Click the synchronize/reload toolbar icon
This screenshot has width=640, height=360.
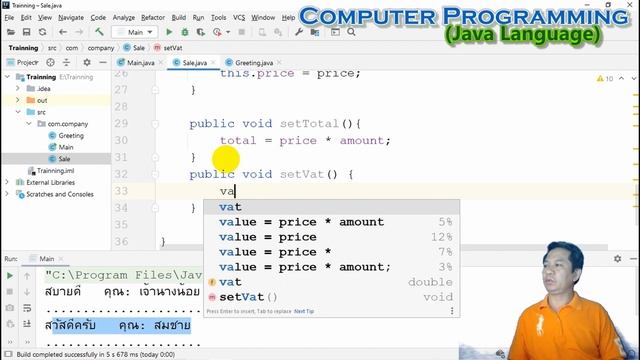(42, 32)
